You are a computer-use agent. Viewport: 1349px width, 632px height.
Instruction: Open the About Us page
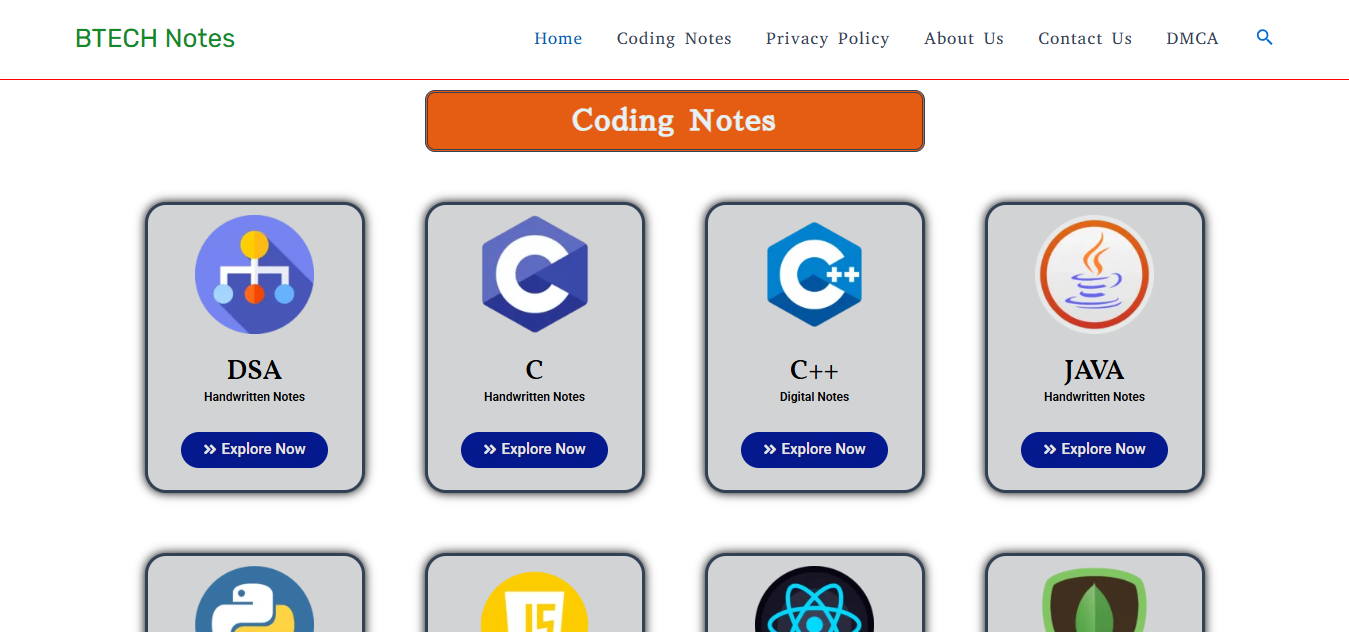coord(964,39)
